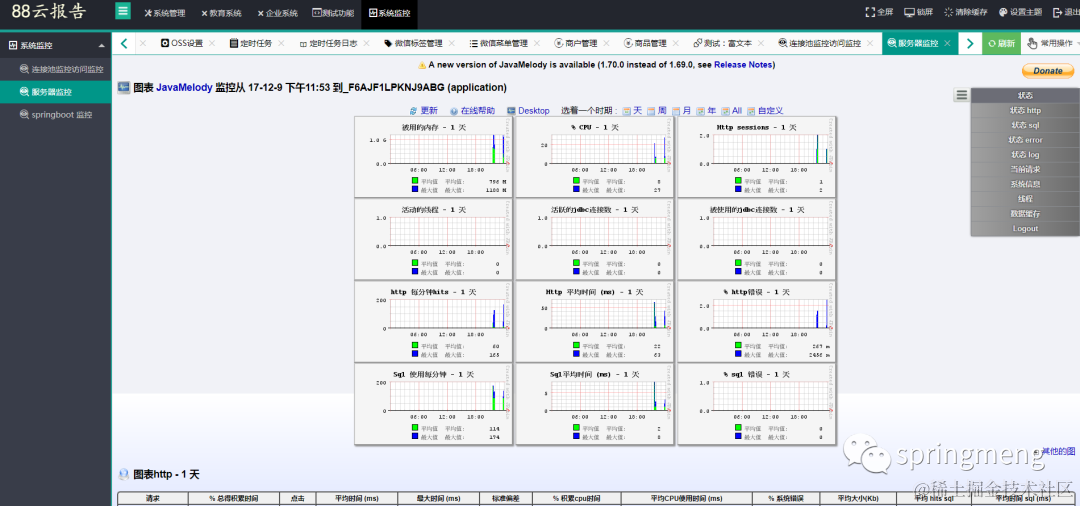Screen dimensions: 1080x506
Task: Switch to the 定时任务日志 tab
Action: (328, 43)
